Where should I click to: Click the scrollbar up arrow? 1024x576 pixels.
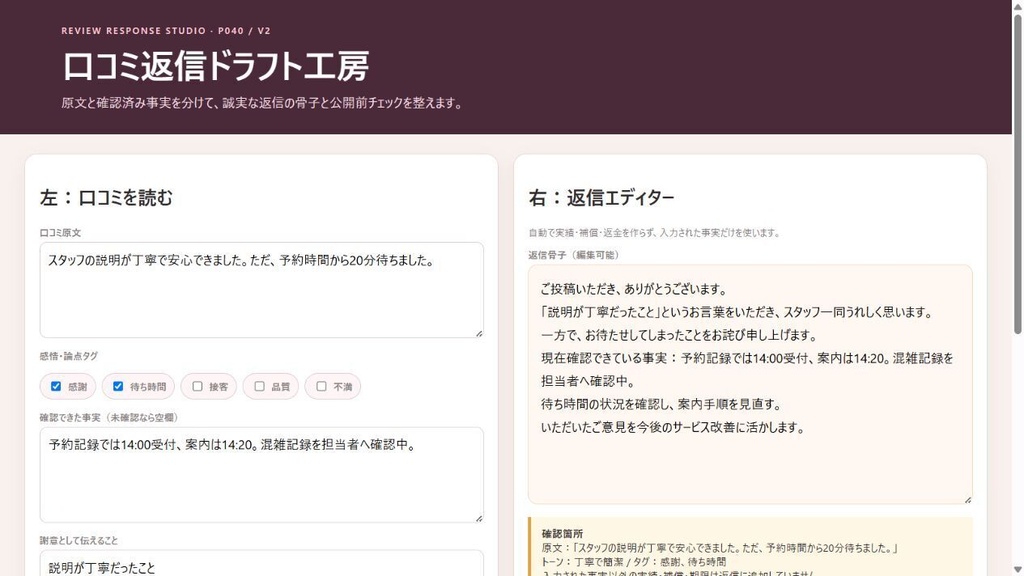tap(1017, 5)
